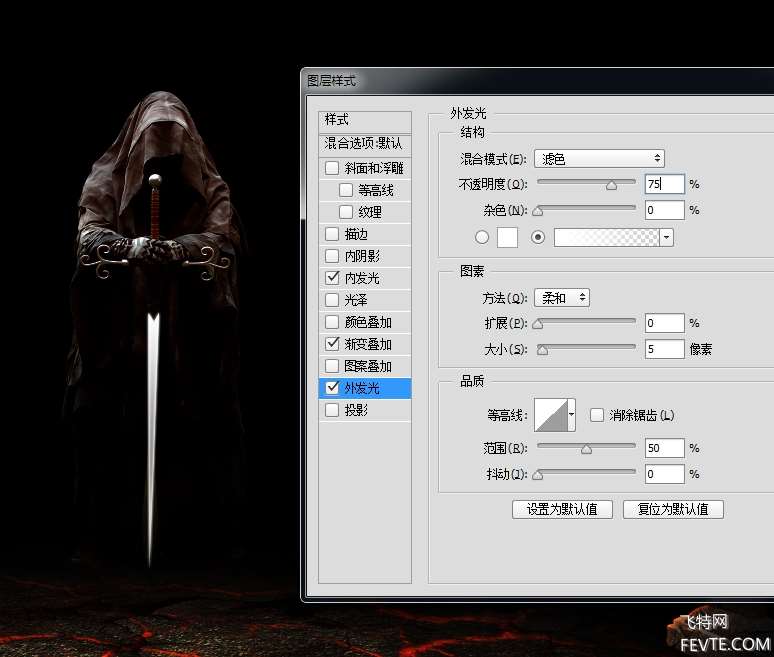Open the 渐变叠加 settings row

[365, 344]
